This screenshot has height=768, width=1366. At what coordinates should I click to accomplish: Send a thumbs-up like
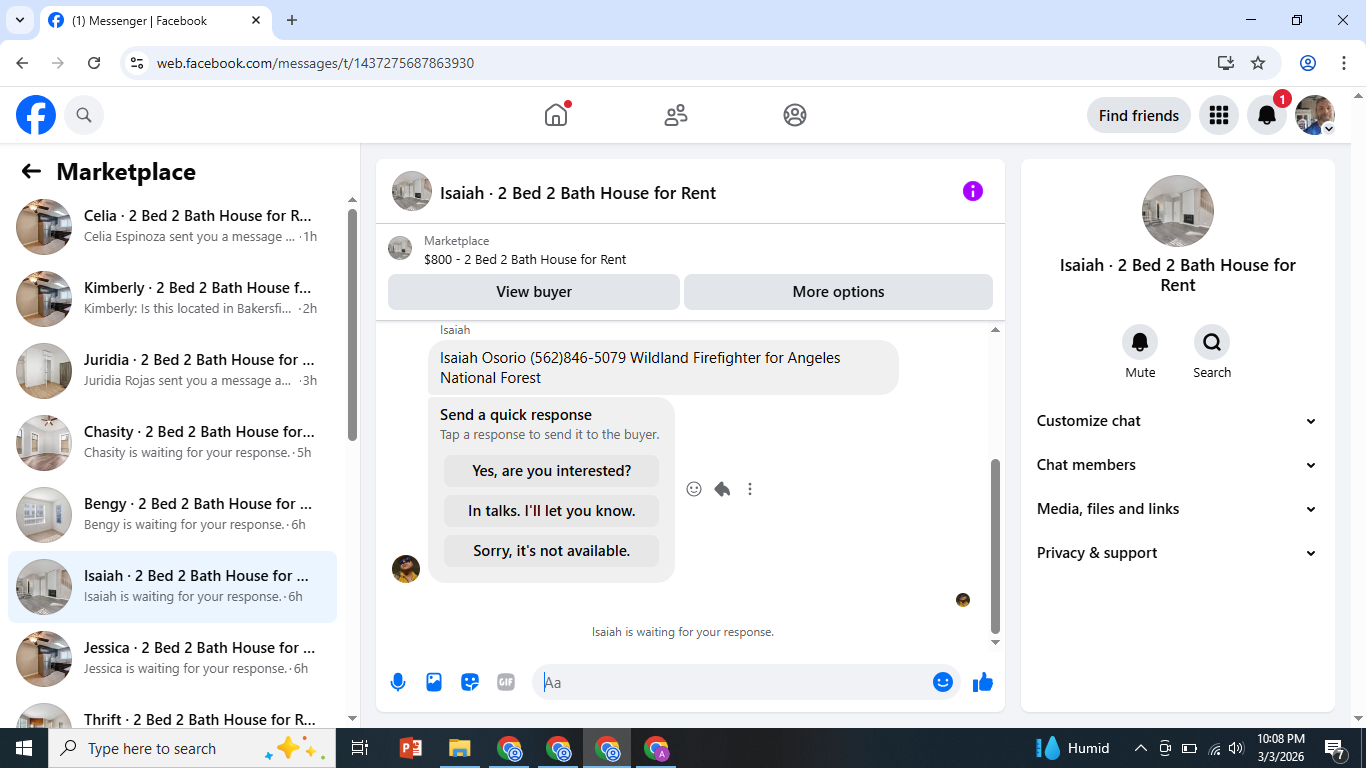click(983, 682)
